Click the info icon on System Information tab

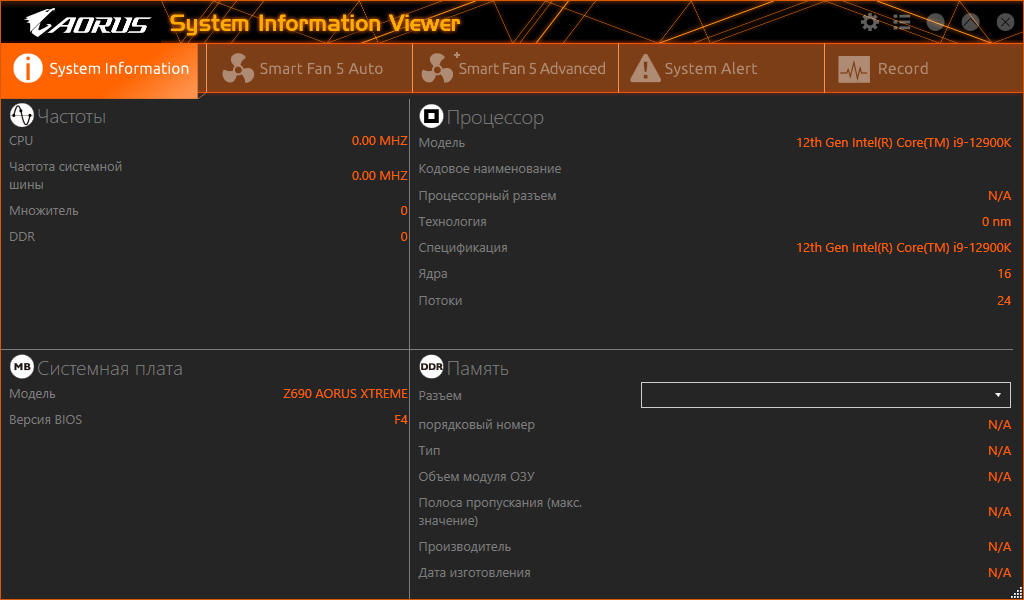click(27, 69)
